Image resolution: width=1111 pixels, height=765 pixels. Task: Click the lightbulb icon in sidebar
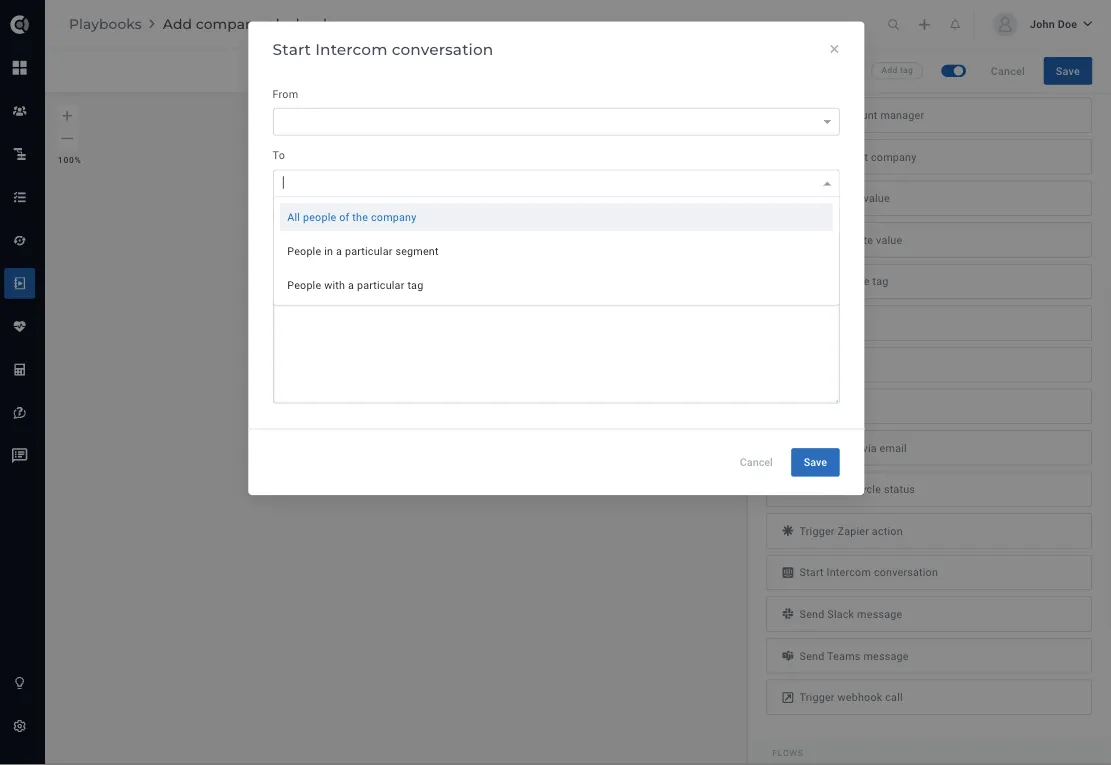click(20, 683)
